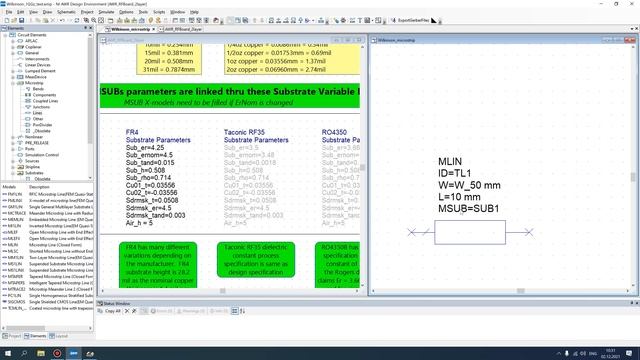Expand the MeasDevice tree node
Viewport: 640px width, 360px height.
click(x=13, y=77)
